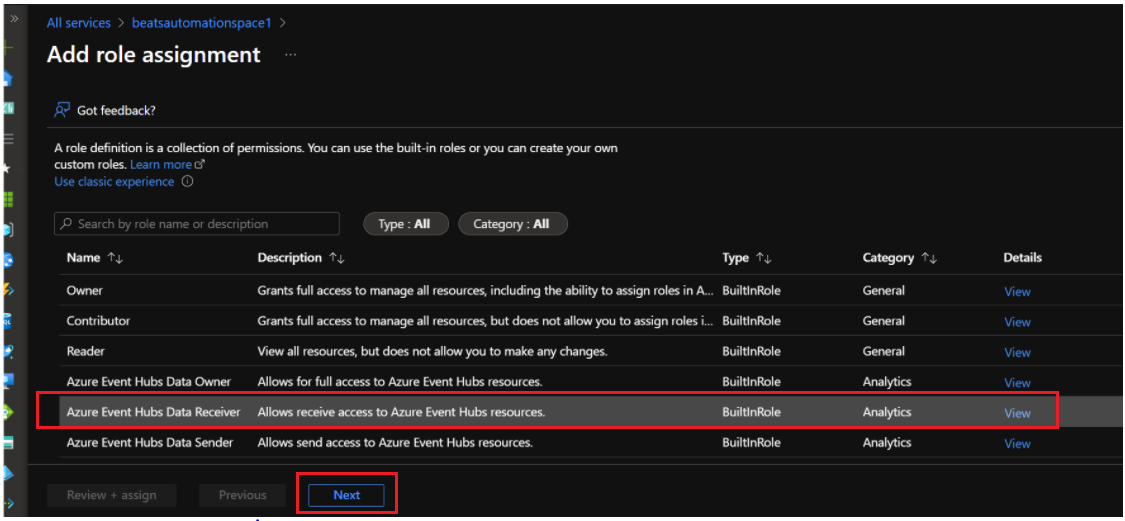Go to All services breadcrumb
The width and height of the screenshot is (1125, 521).
(x=78, y=22)
